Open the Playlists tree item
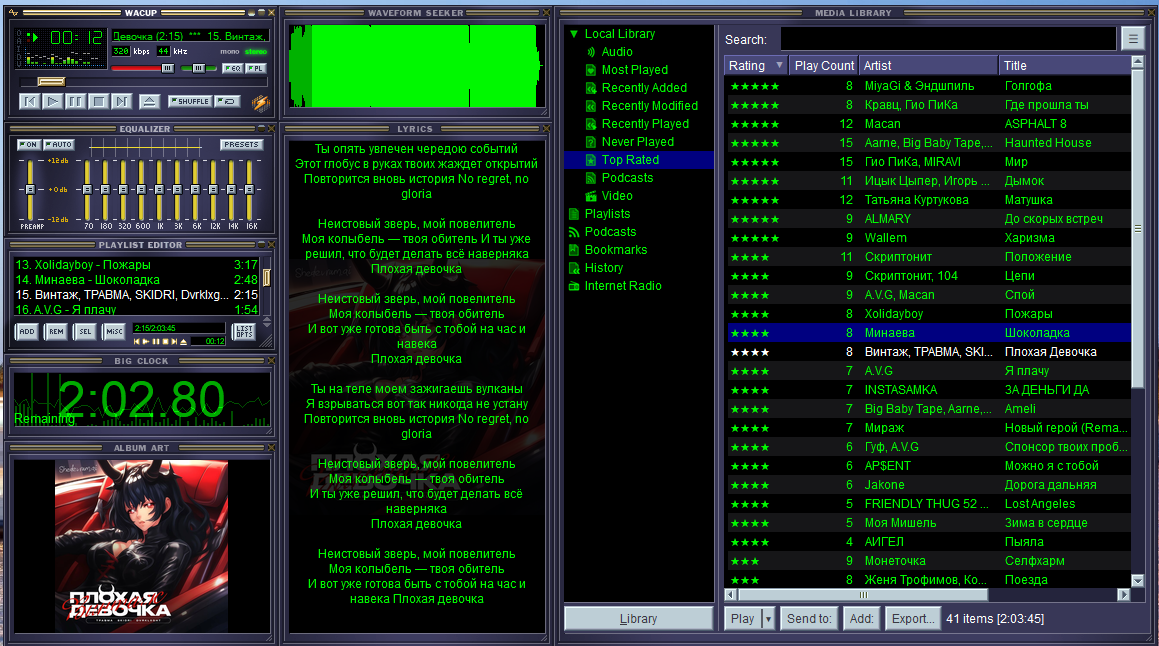This screenshot has height=646, width=1159. pos(607,214)
